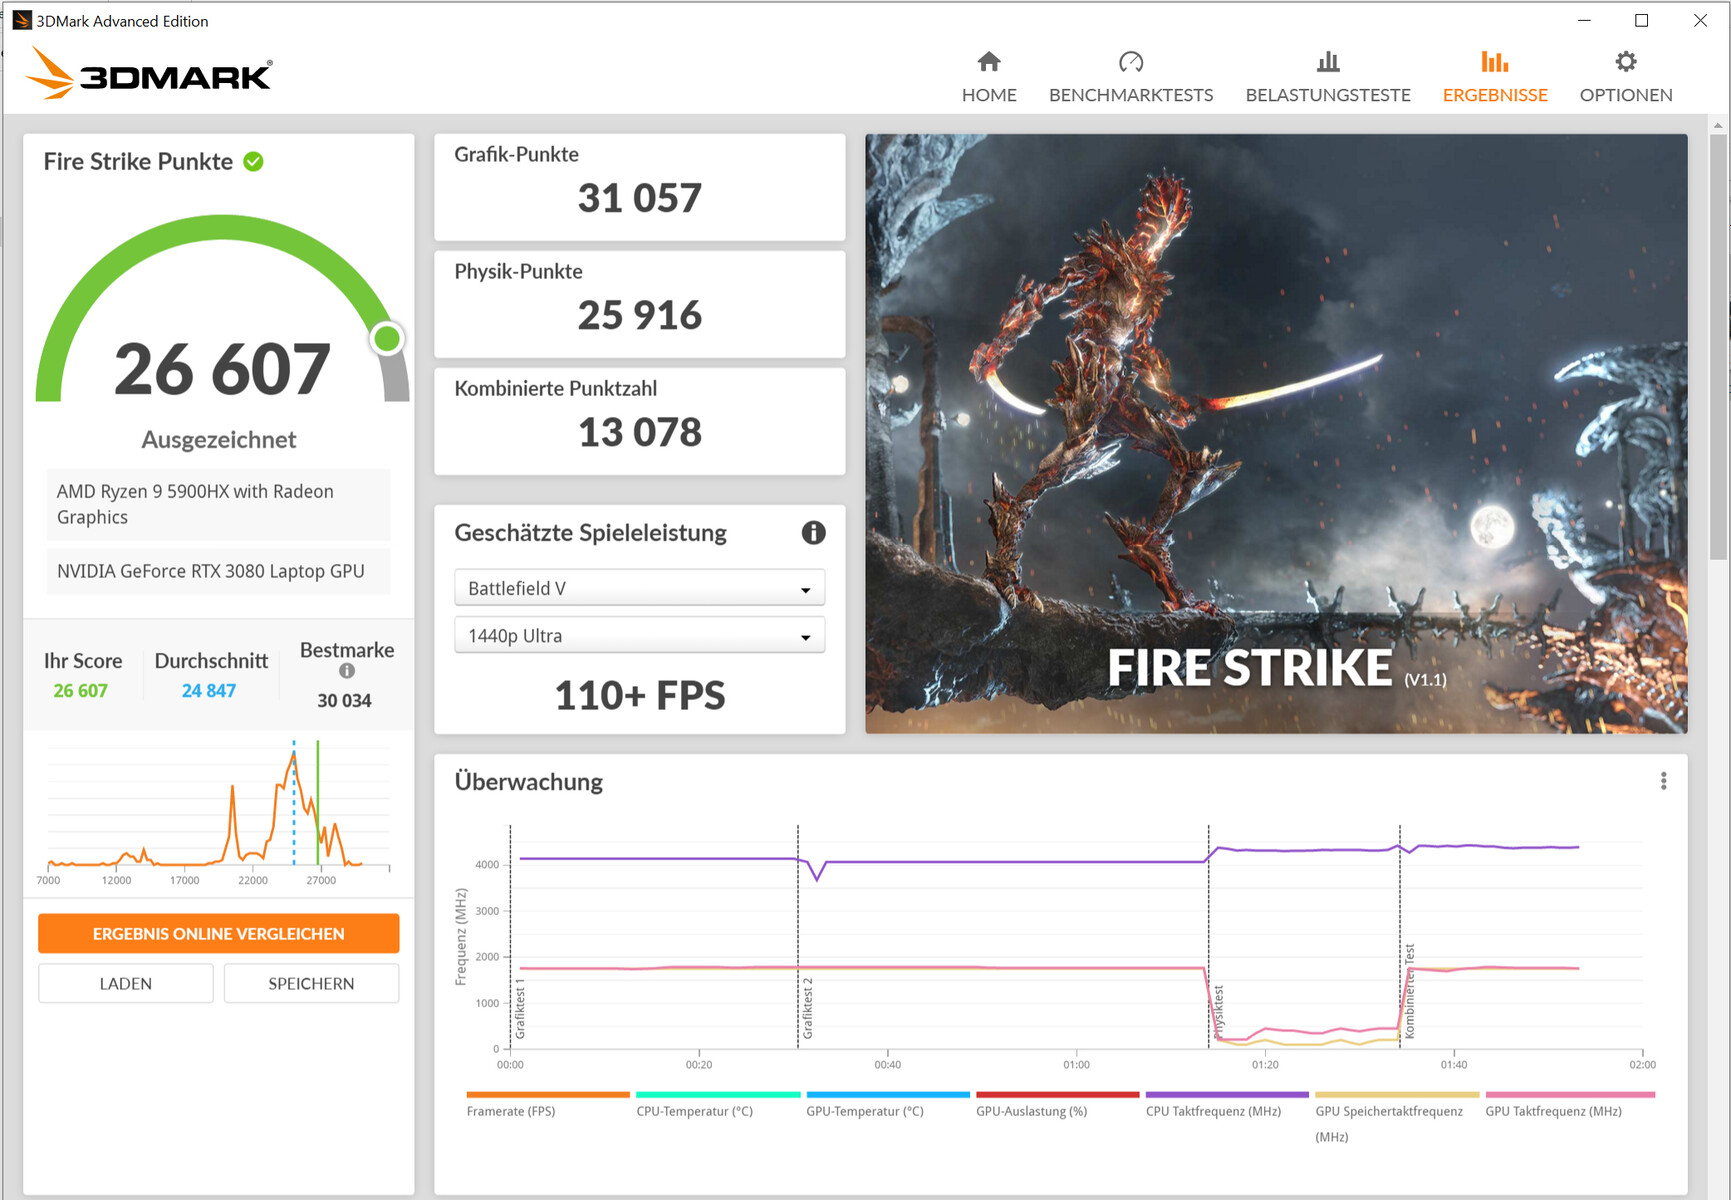Click the Grafiktest 1 marker in the chart
This screenshot has width=1731, height=1200.
click(520, 1010)
